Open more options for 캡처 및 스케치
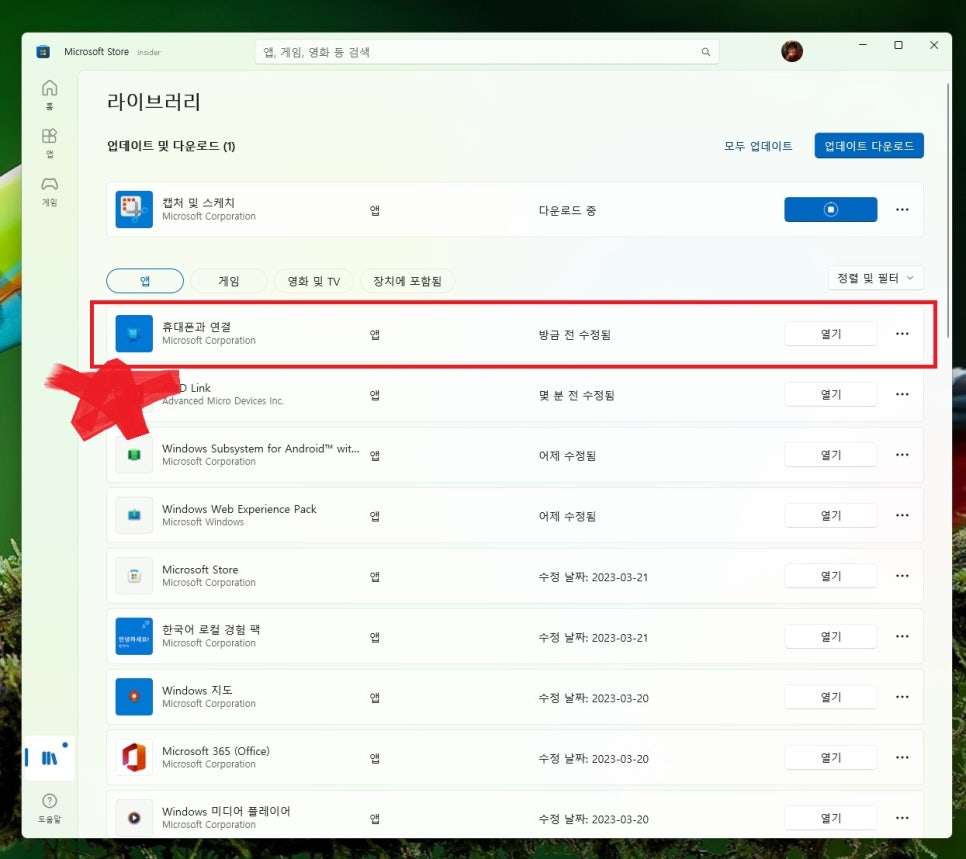This screenshot has height=859, width=966. pos(902,210)
